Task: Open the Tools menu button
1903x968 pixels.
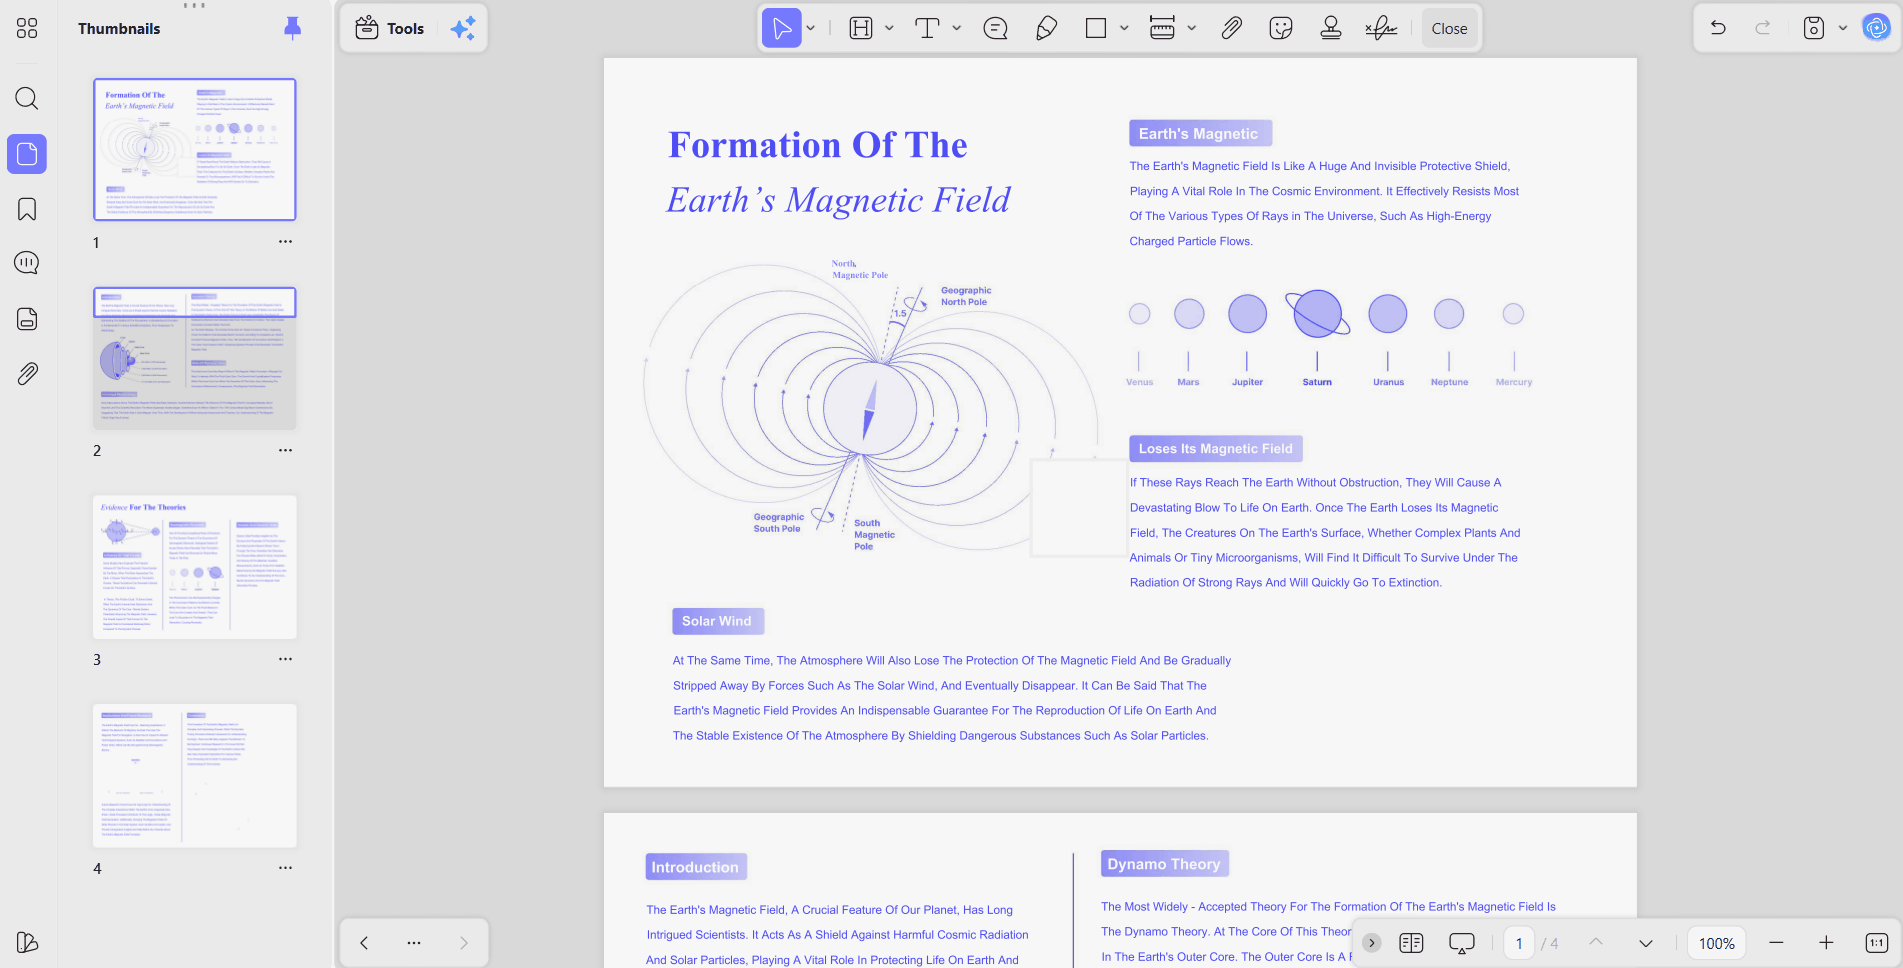Action: coord(390,28)
